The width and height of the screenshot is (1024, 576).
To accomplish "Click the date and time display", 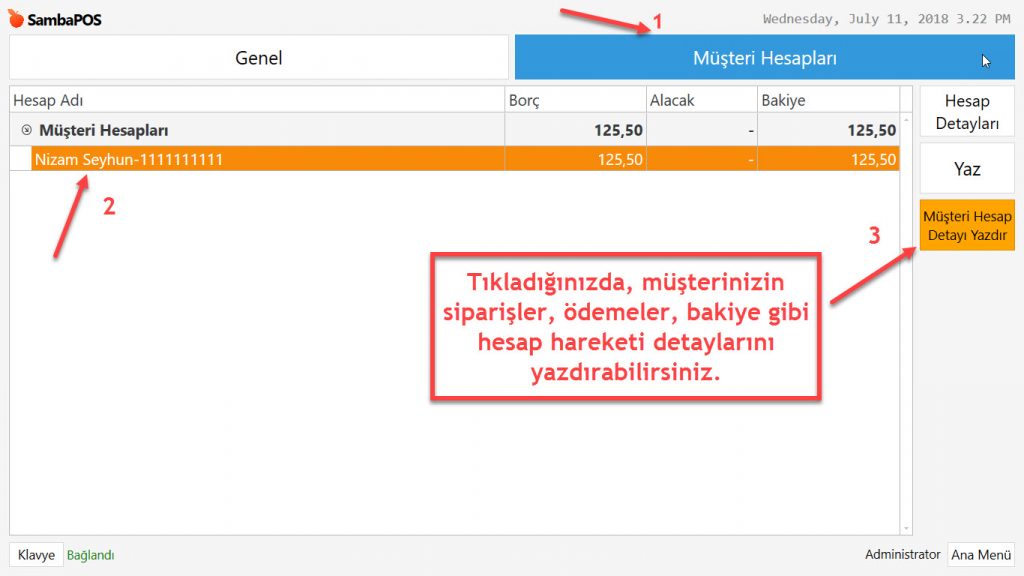I will pyautogui.click(x=886, y=19).
